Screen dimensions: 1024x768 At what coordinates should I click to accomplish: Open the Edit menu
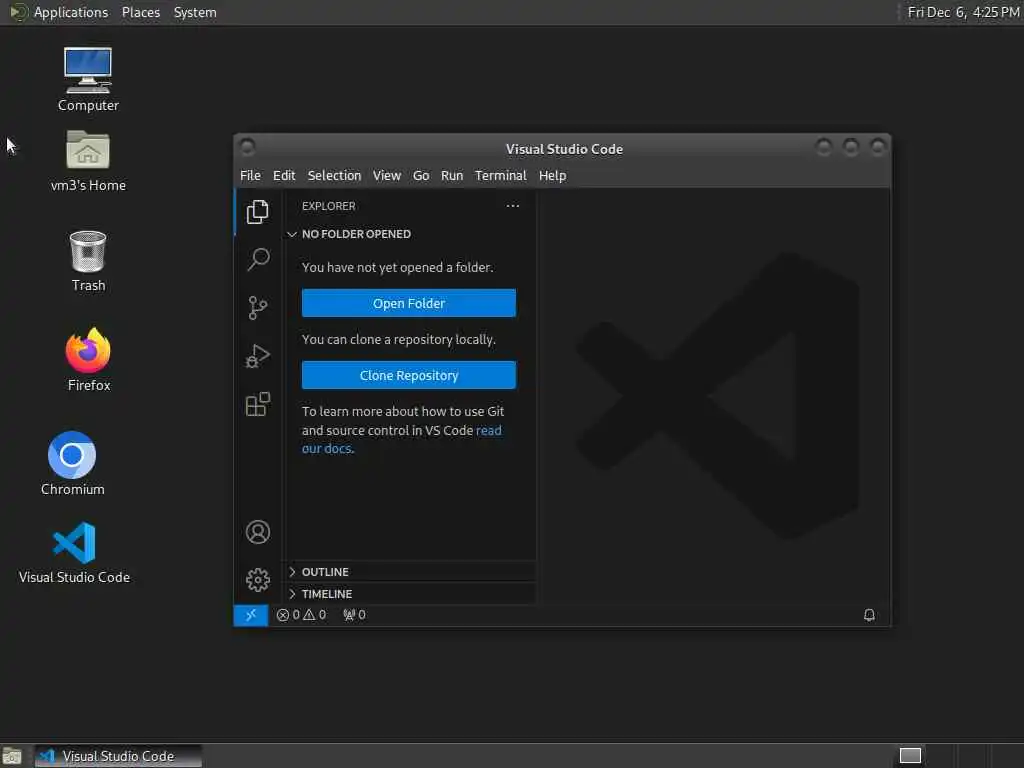tap(284, 176)
